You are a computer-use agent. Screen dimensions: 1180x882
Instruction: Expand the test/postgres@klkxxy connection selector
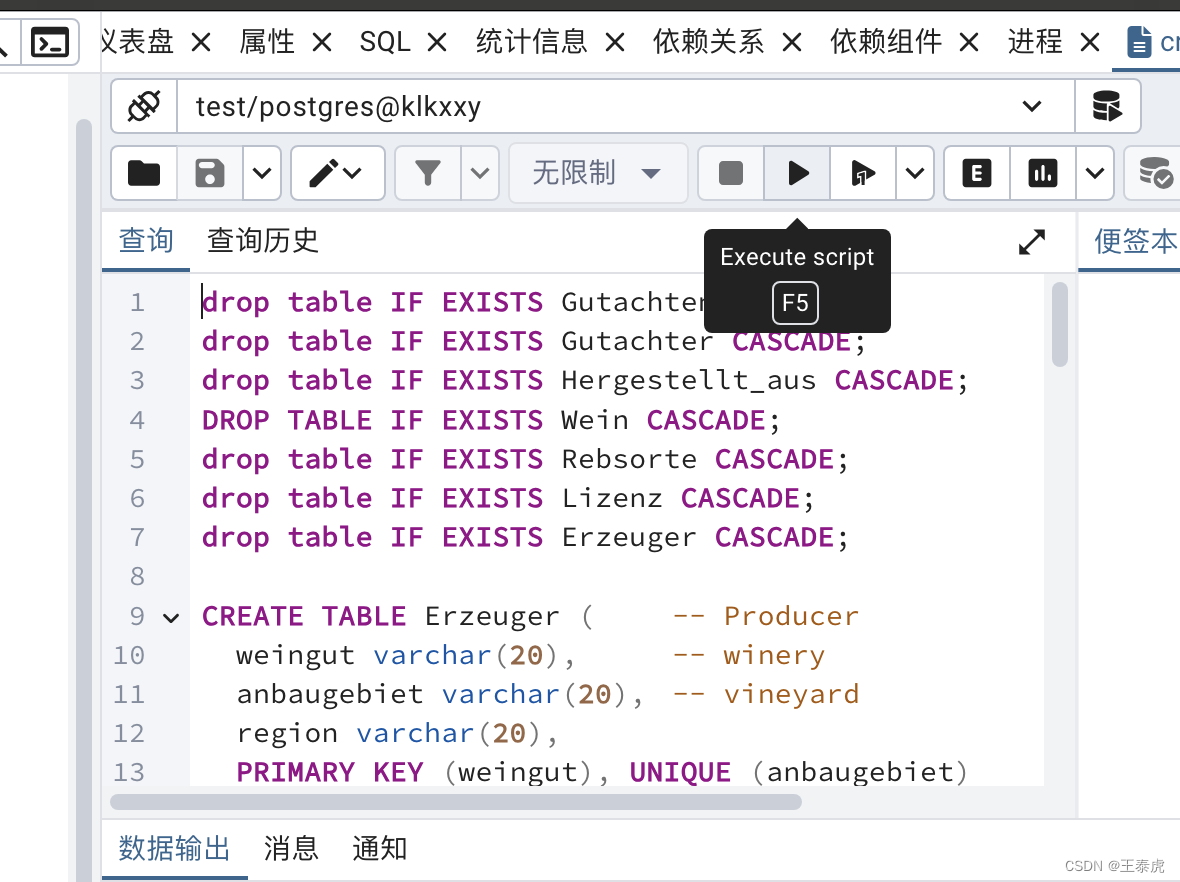[1031, 106]
